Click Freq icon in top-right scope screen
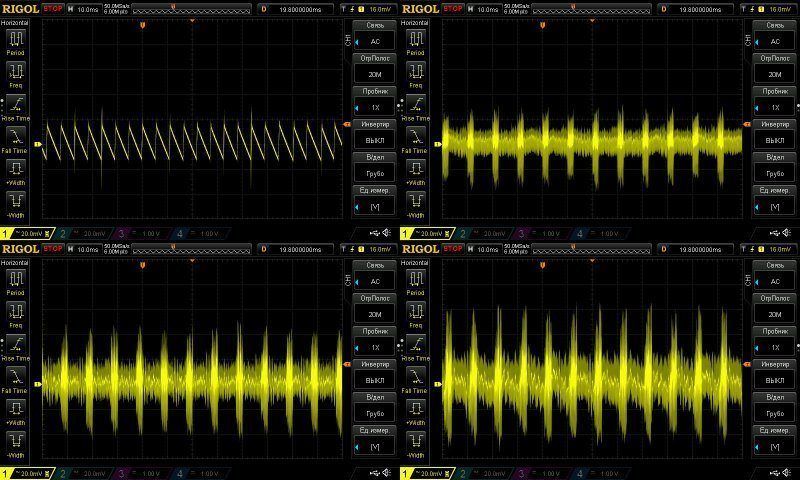Viewport: 800px width, 480px height. [416, 71]
